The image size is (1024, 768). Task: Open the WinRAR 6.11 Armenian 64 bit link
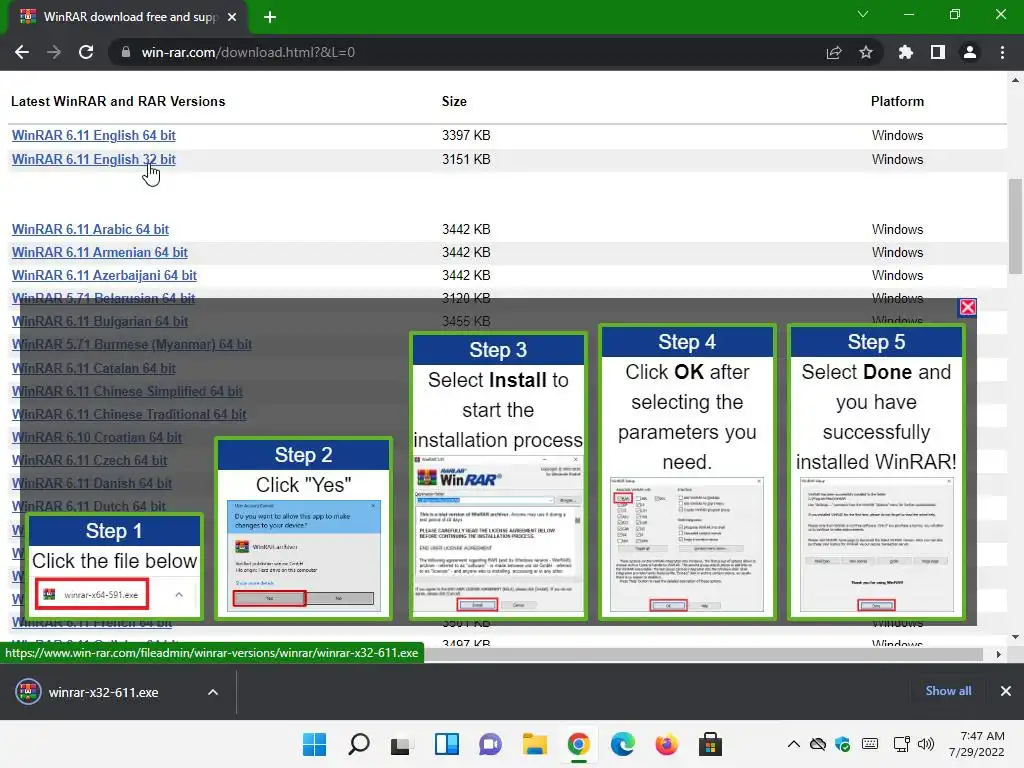(x=99, y=252)
